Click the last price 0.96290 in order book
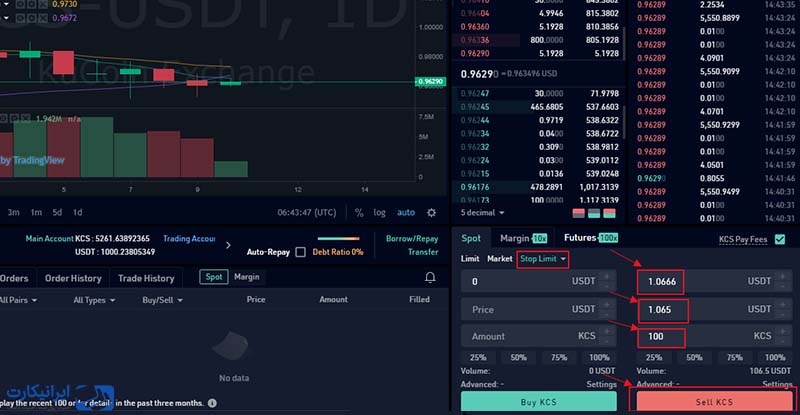 pos(479,74)
